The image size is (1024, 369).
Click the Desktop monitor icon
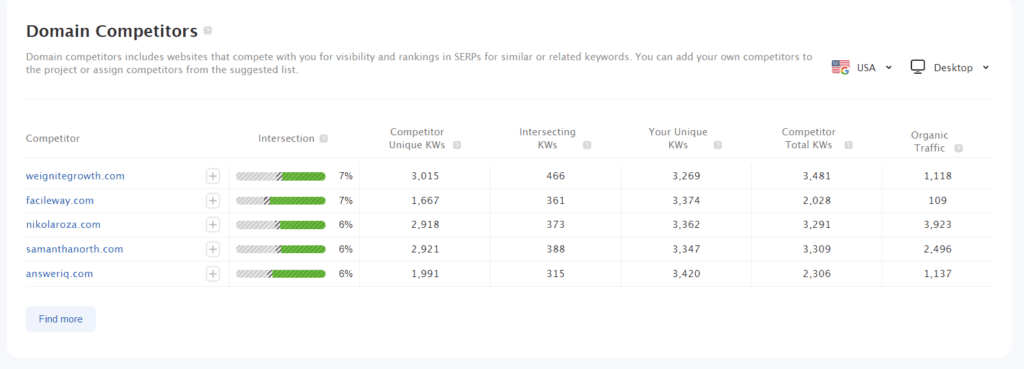point(918,67)
